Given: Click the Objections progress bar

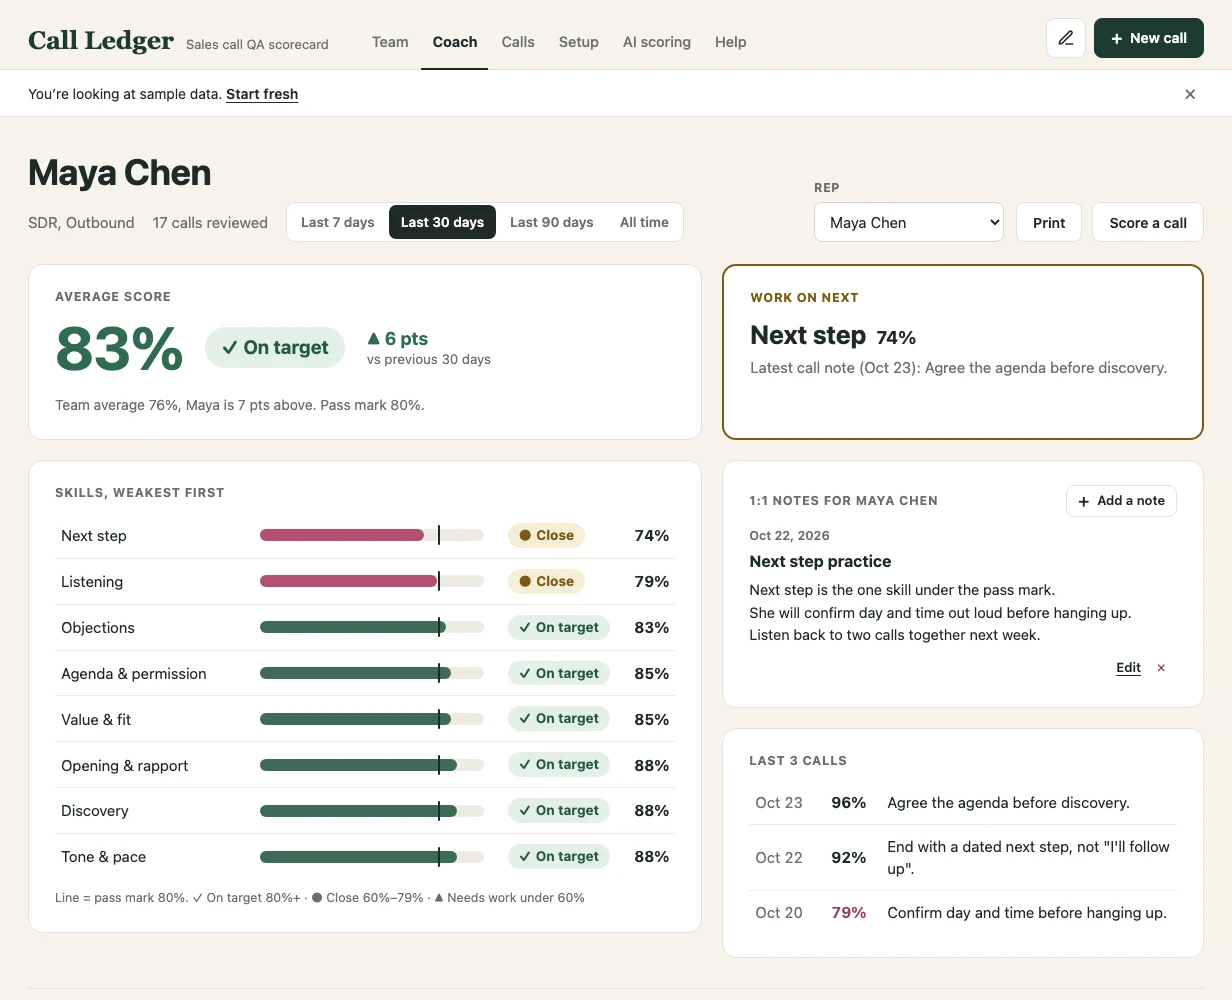Looking at the screenshot, I should click(x=372, y=627).
